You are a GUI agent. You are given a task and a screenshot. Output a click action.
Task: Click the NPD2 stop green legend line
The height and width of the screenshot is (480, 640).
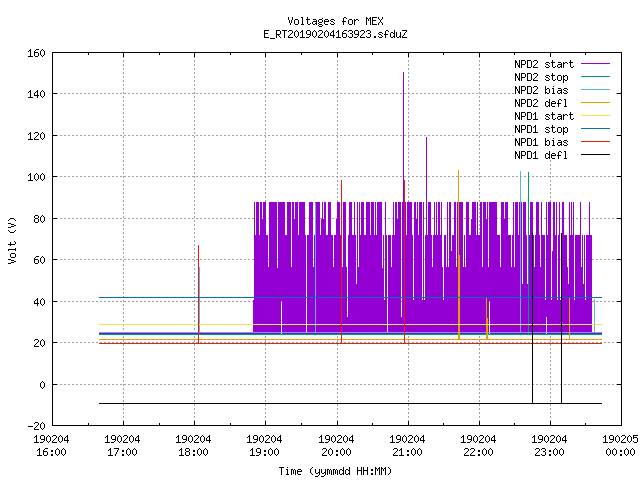click(595, 77)
